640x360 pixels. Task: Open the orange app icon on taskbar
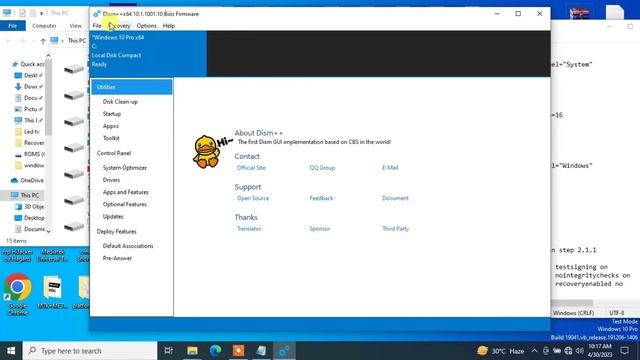[238, 351]
